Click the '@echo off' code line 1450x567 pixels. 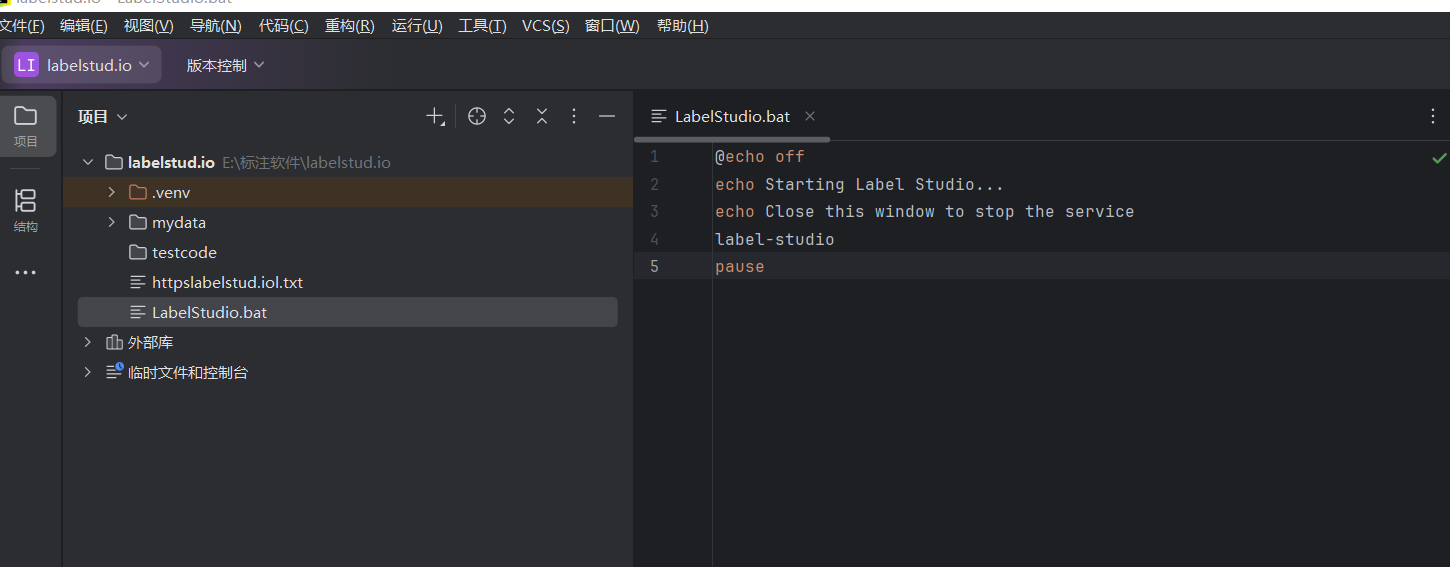(x=760, y=157)
